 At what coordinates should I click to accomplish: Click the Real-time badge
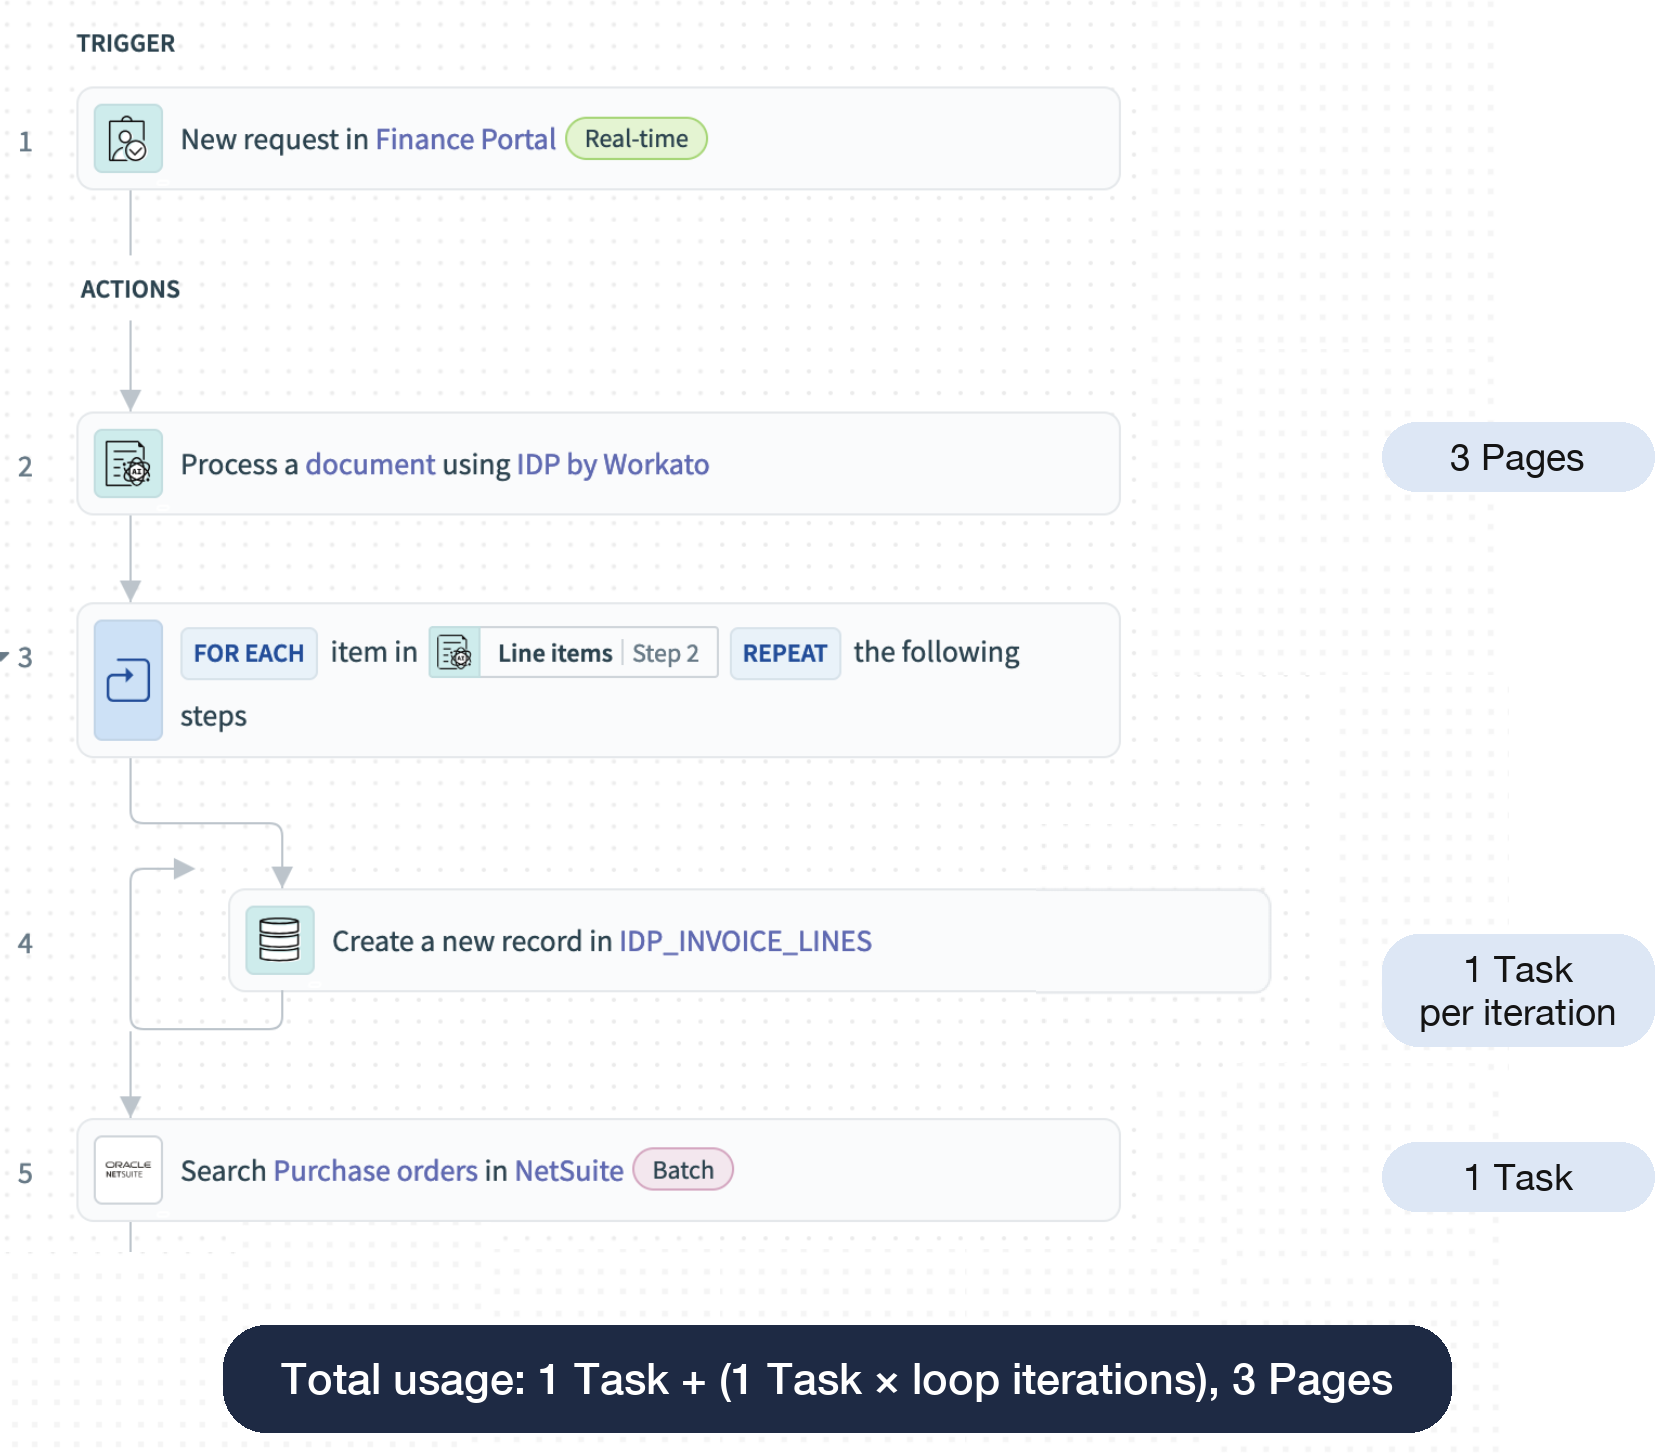tap(637, 139)
